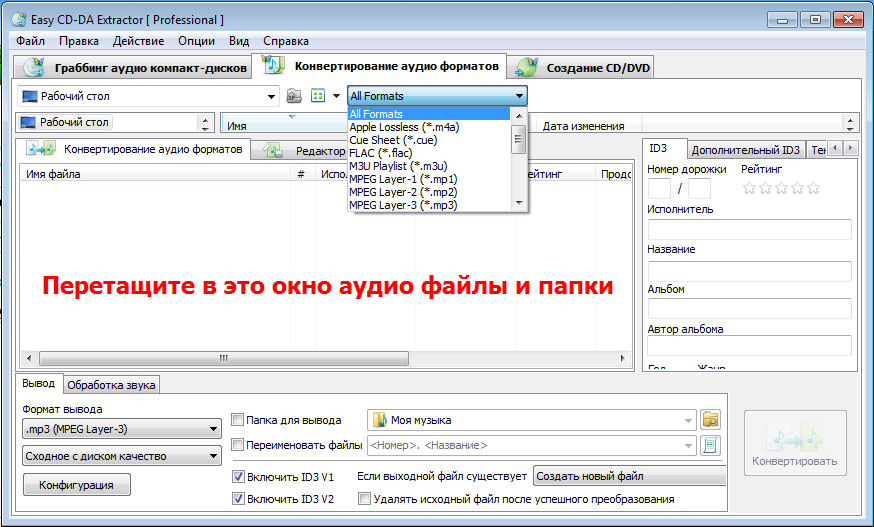Open the Вид menu
The width and height of the screenshot is (874, 527).
click(x=239, y=41)
